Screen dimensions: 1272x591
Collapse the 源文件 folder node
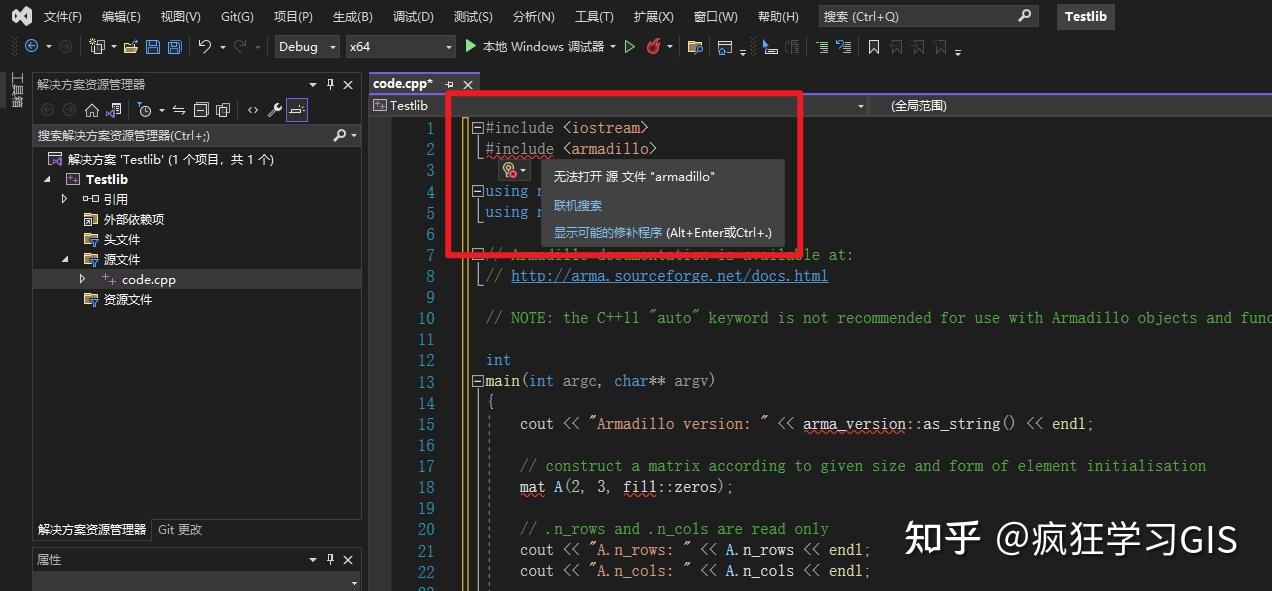65,259
